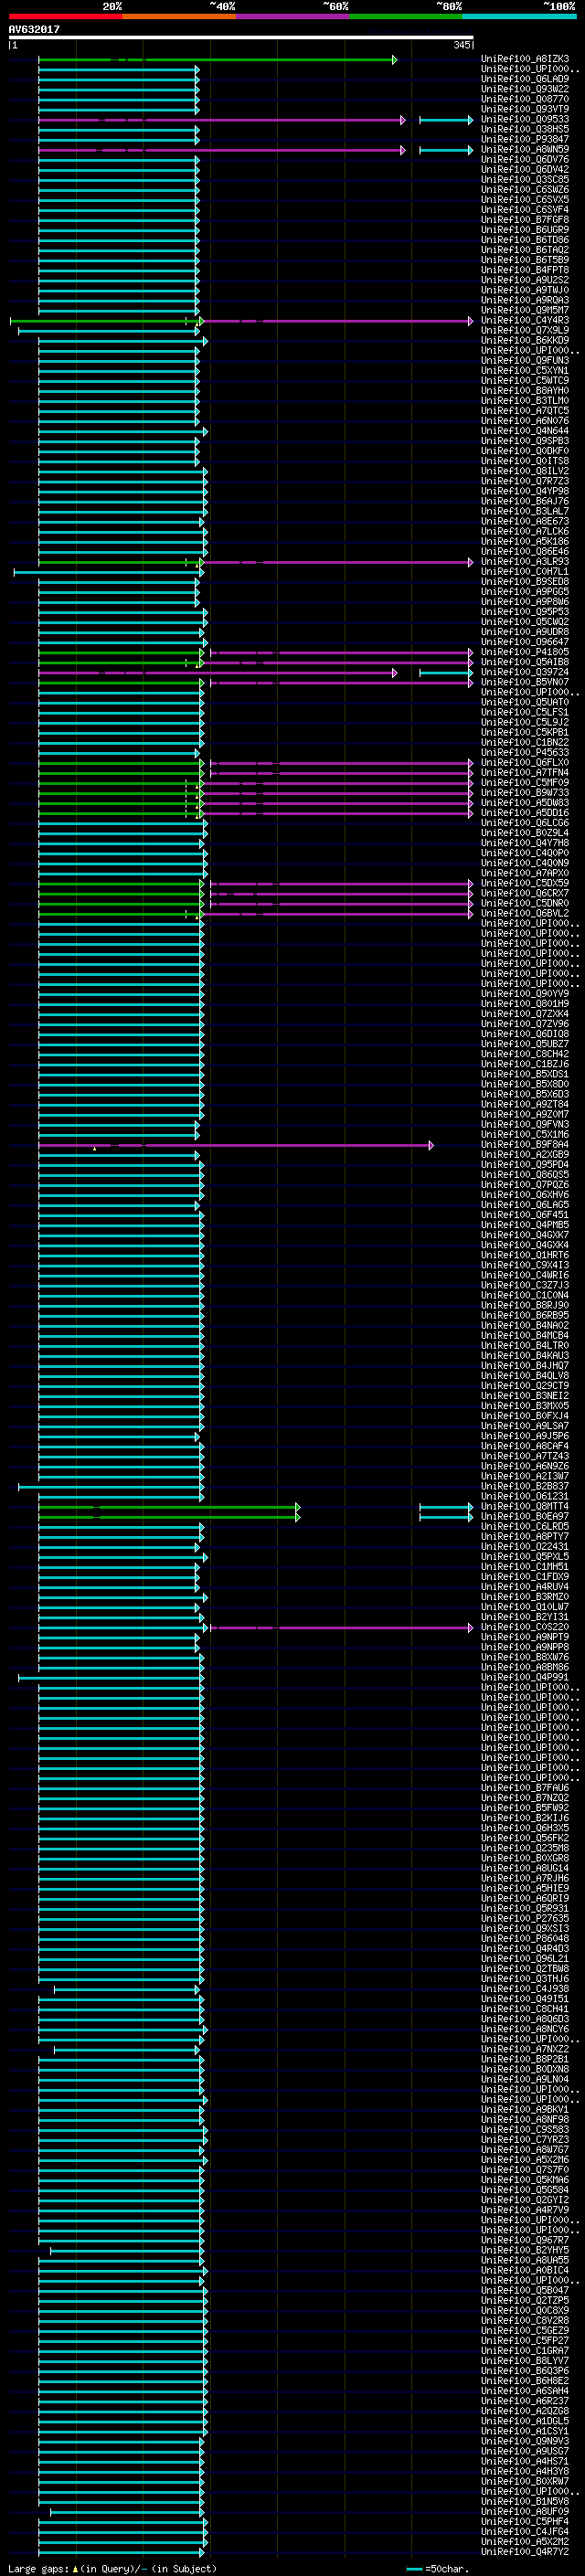Open hit UniRef100_A5DD16

525,812
